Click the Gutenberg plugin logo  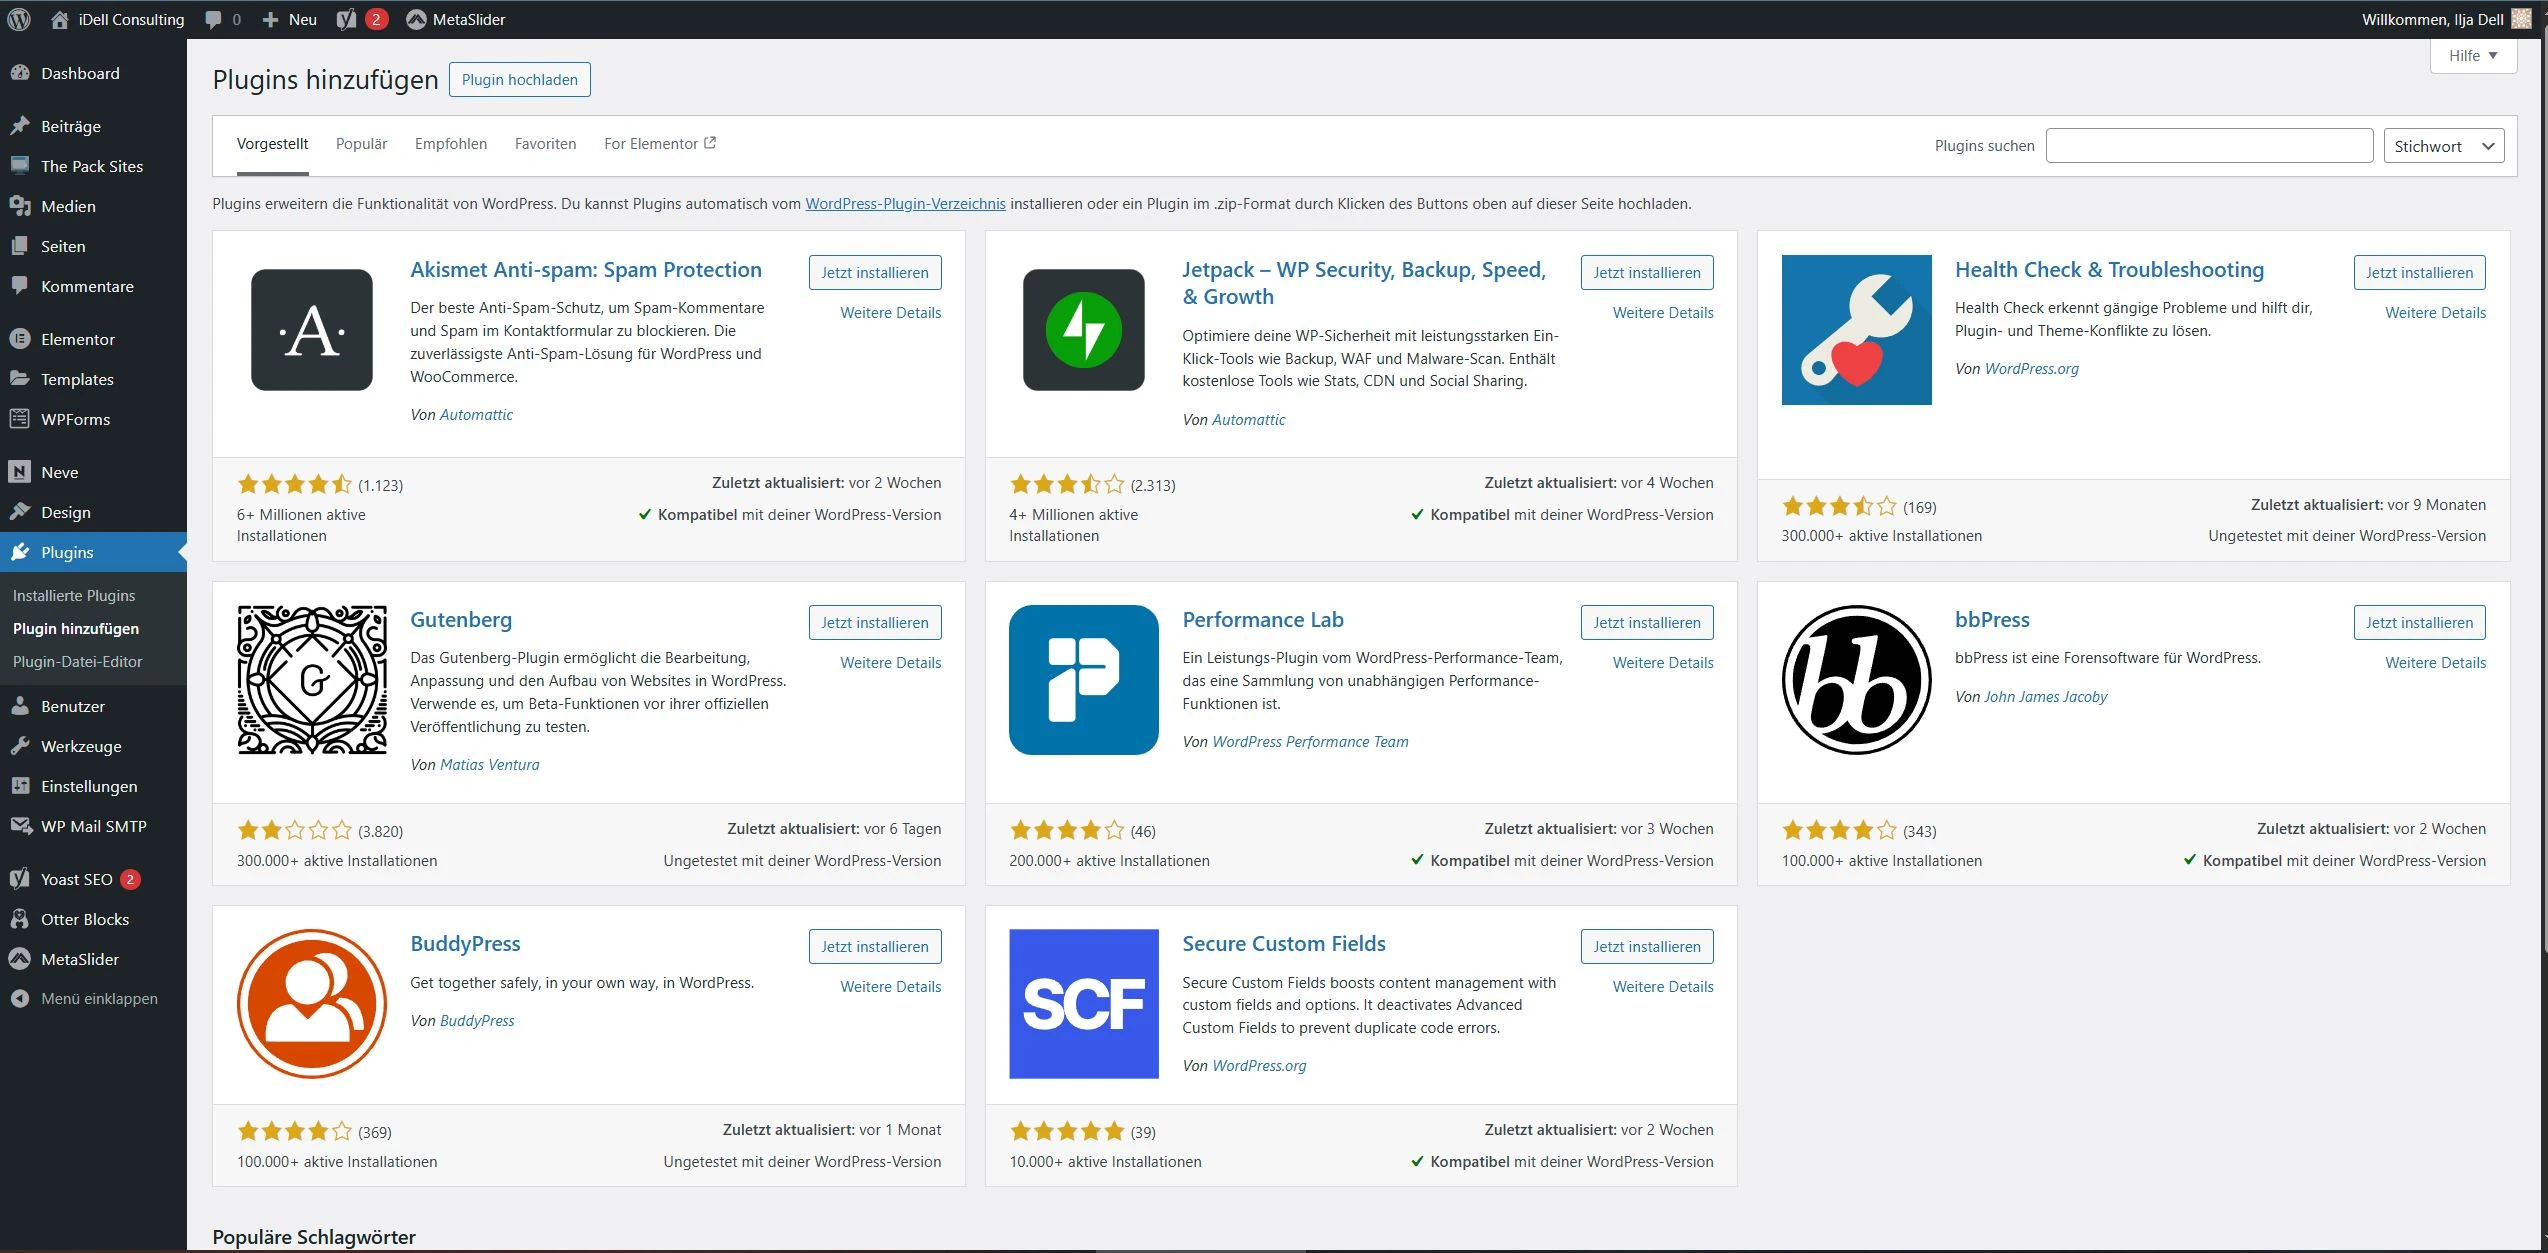point(312,680)
